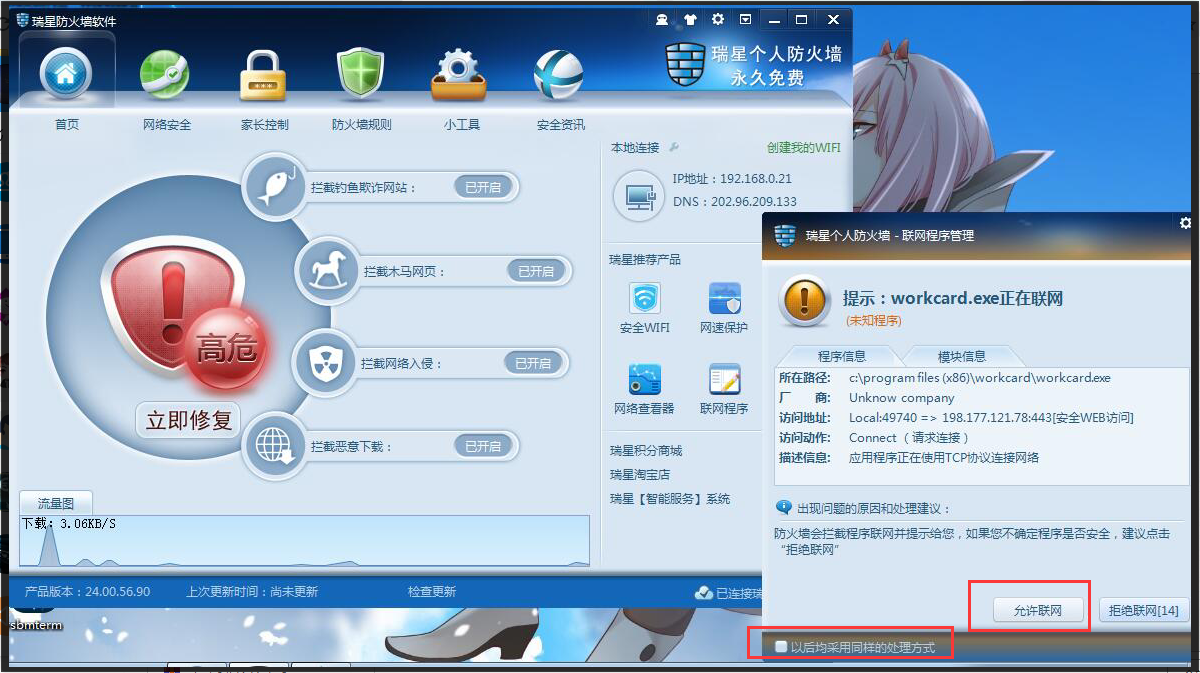
Task: Click the cloud connected status icon
Action: [x=704, y=593]
